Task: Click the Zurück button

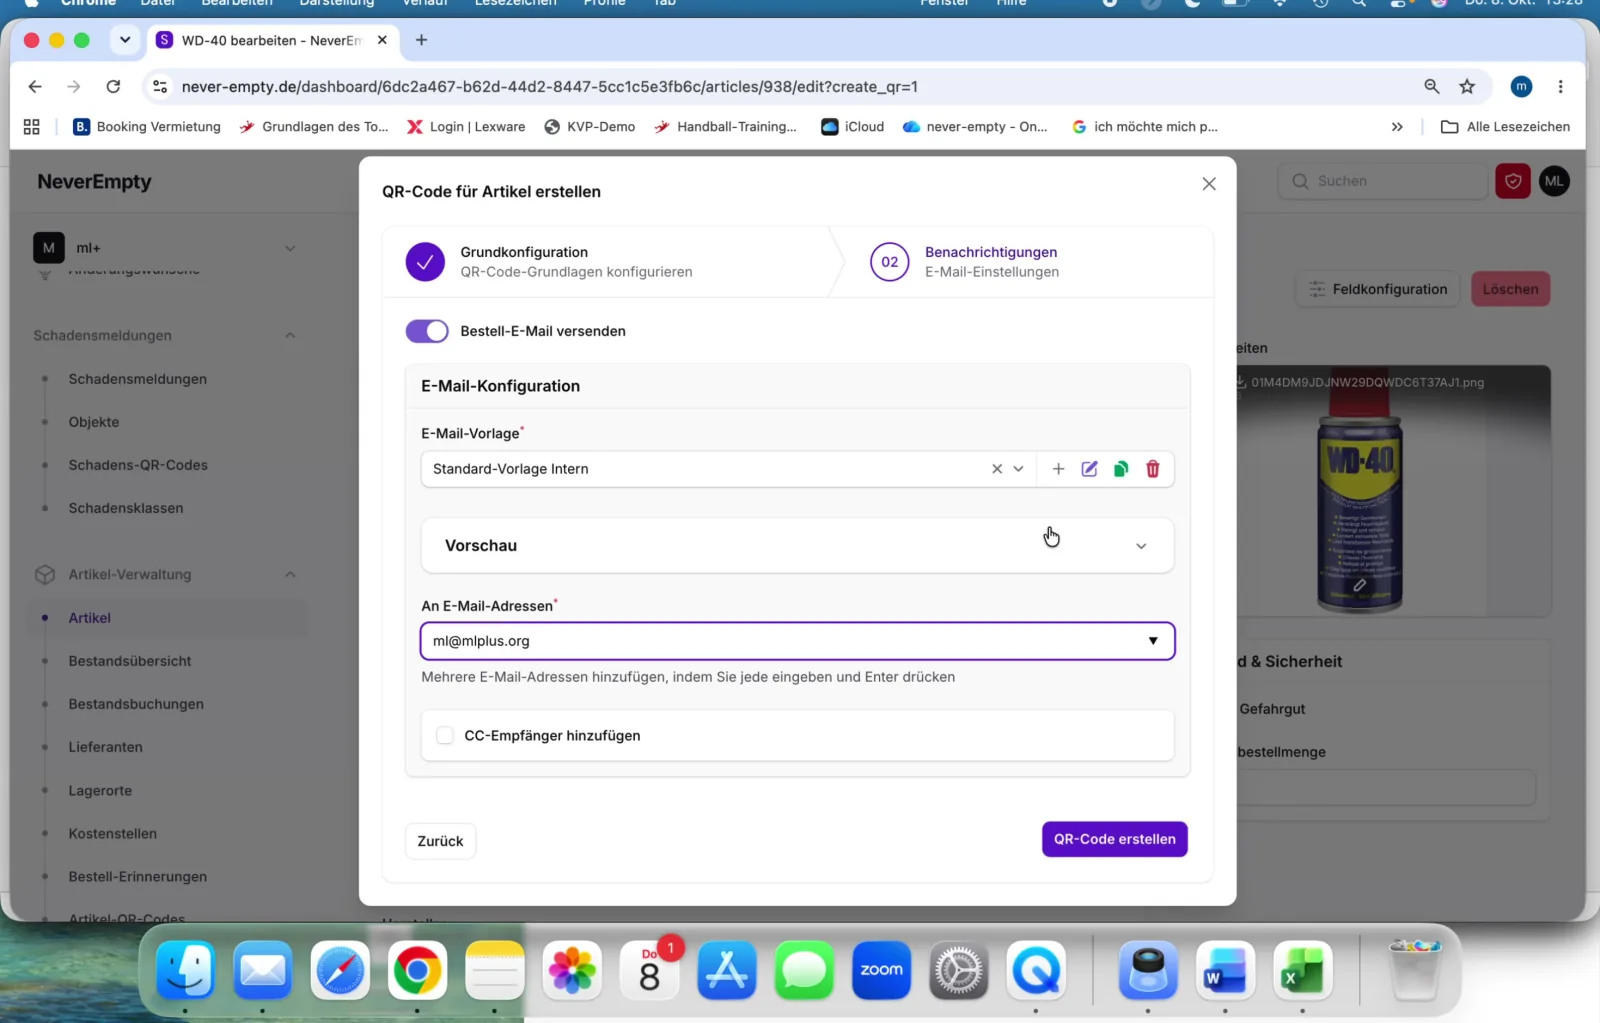Action: pos(440,841)
